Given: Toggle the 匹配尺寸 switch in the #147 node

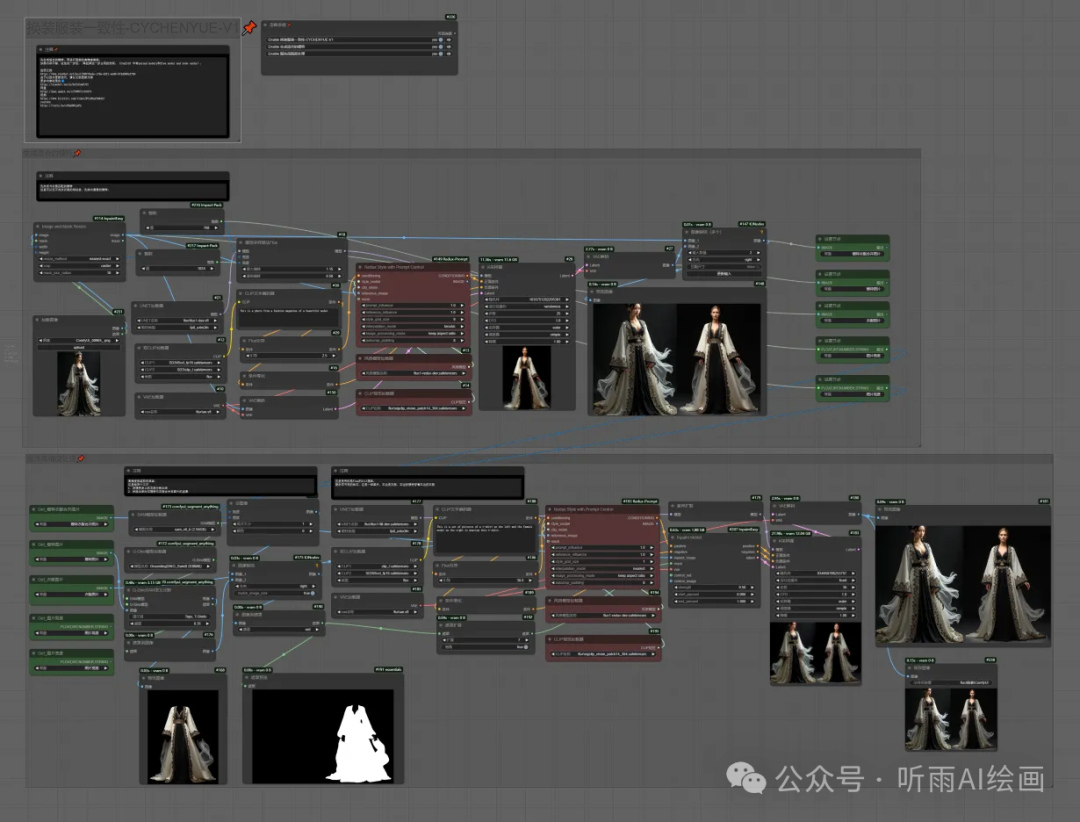Looking at the screenshot, I should (725, 267).
